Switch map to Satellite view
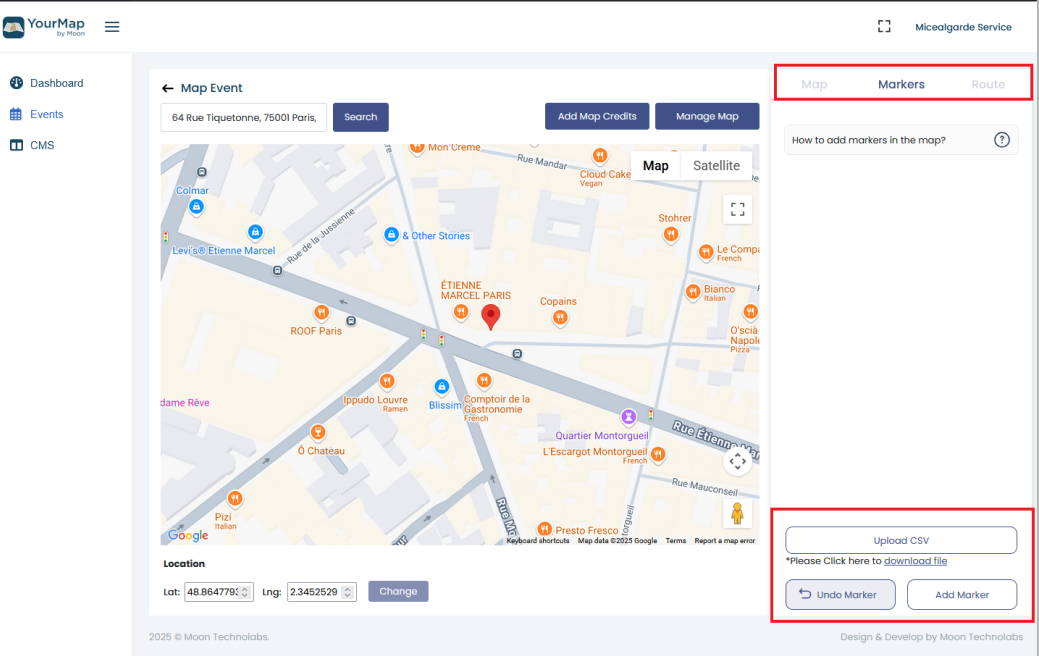 point(716,166)
